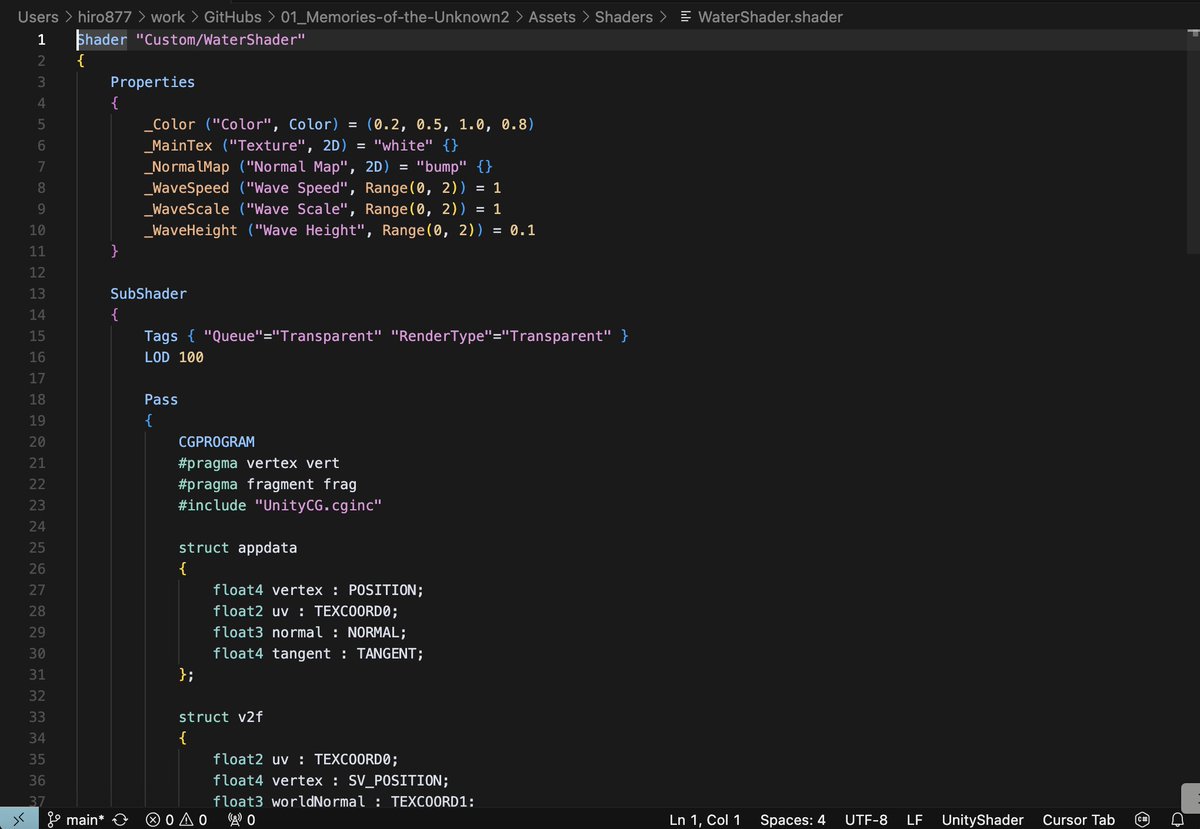Viewport: 1200px width, 829px height.
Task: Click the Tags keyword on line 15
Action: [161, 336]
